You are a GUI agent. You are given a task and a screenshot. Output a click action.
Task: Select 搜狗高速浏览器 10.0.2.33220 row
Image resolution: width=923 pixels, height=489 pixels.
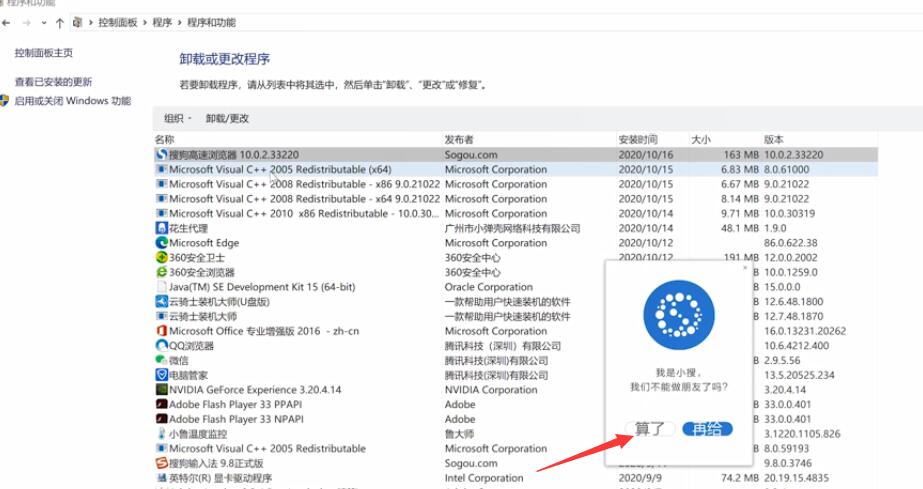tap(516, 155)
